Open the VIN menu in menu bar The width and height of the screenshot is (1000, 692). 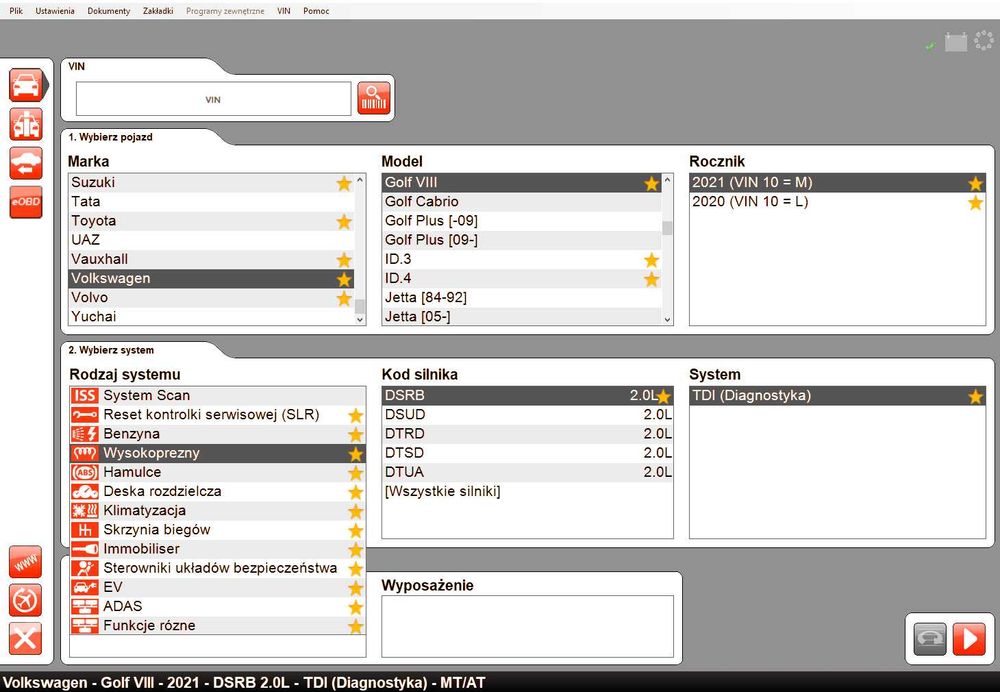[x=284, y=11]
